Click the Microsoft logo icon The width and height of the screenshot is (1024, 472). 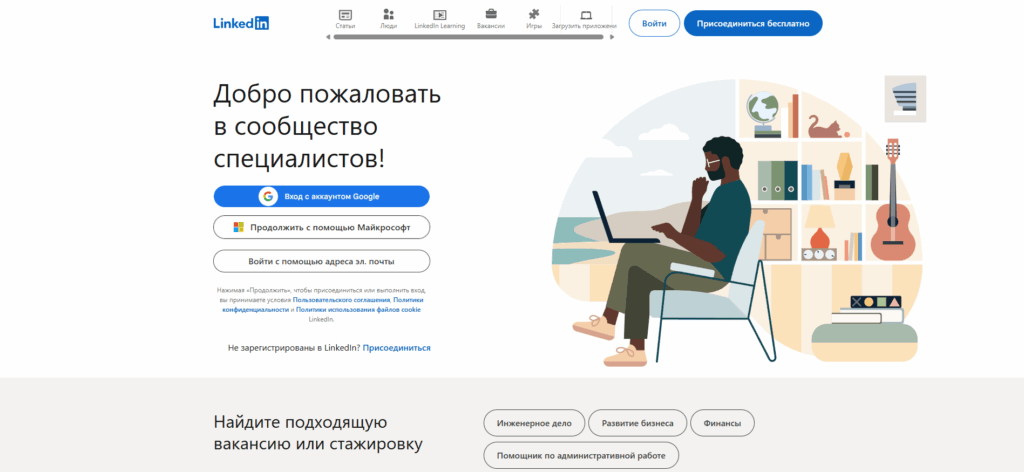(239, 227)
